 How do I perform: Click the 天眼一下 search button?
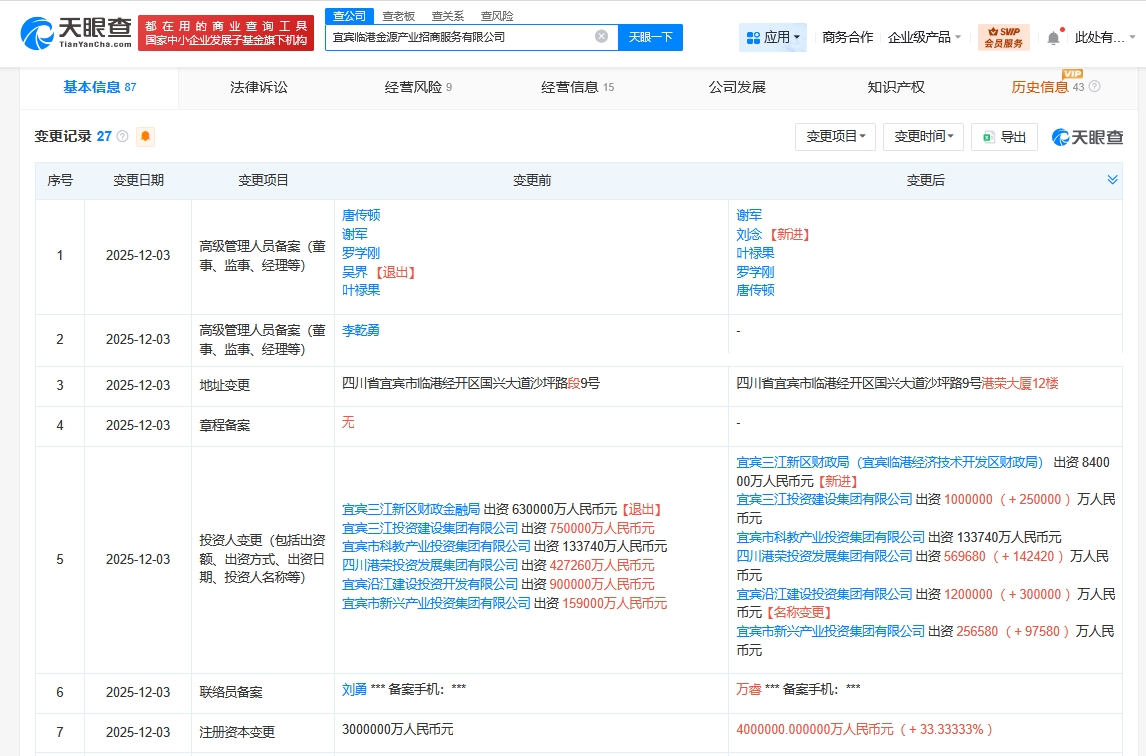pyautogui.click(x=650, y=37)
